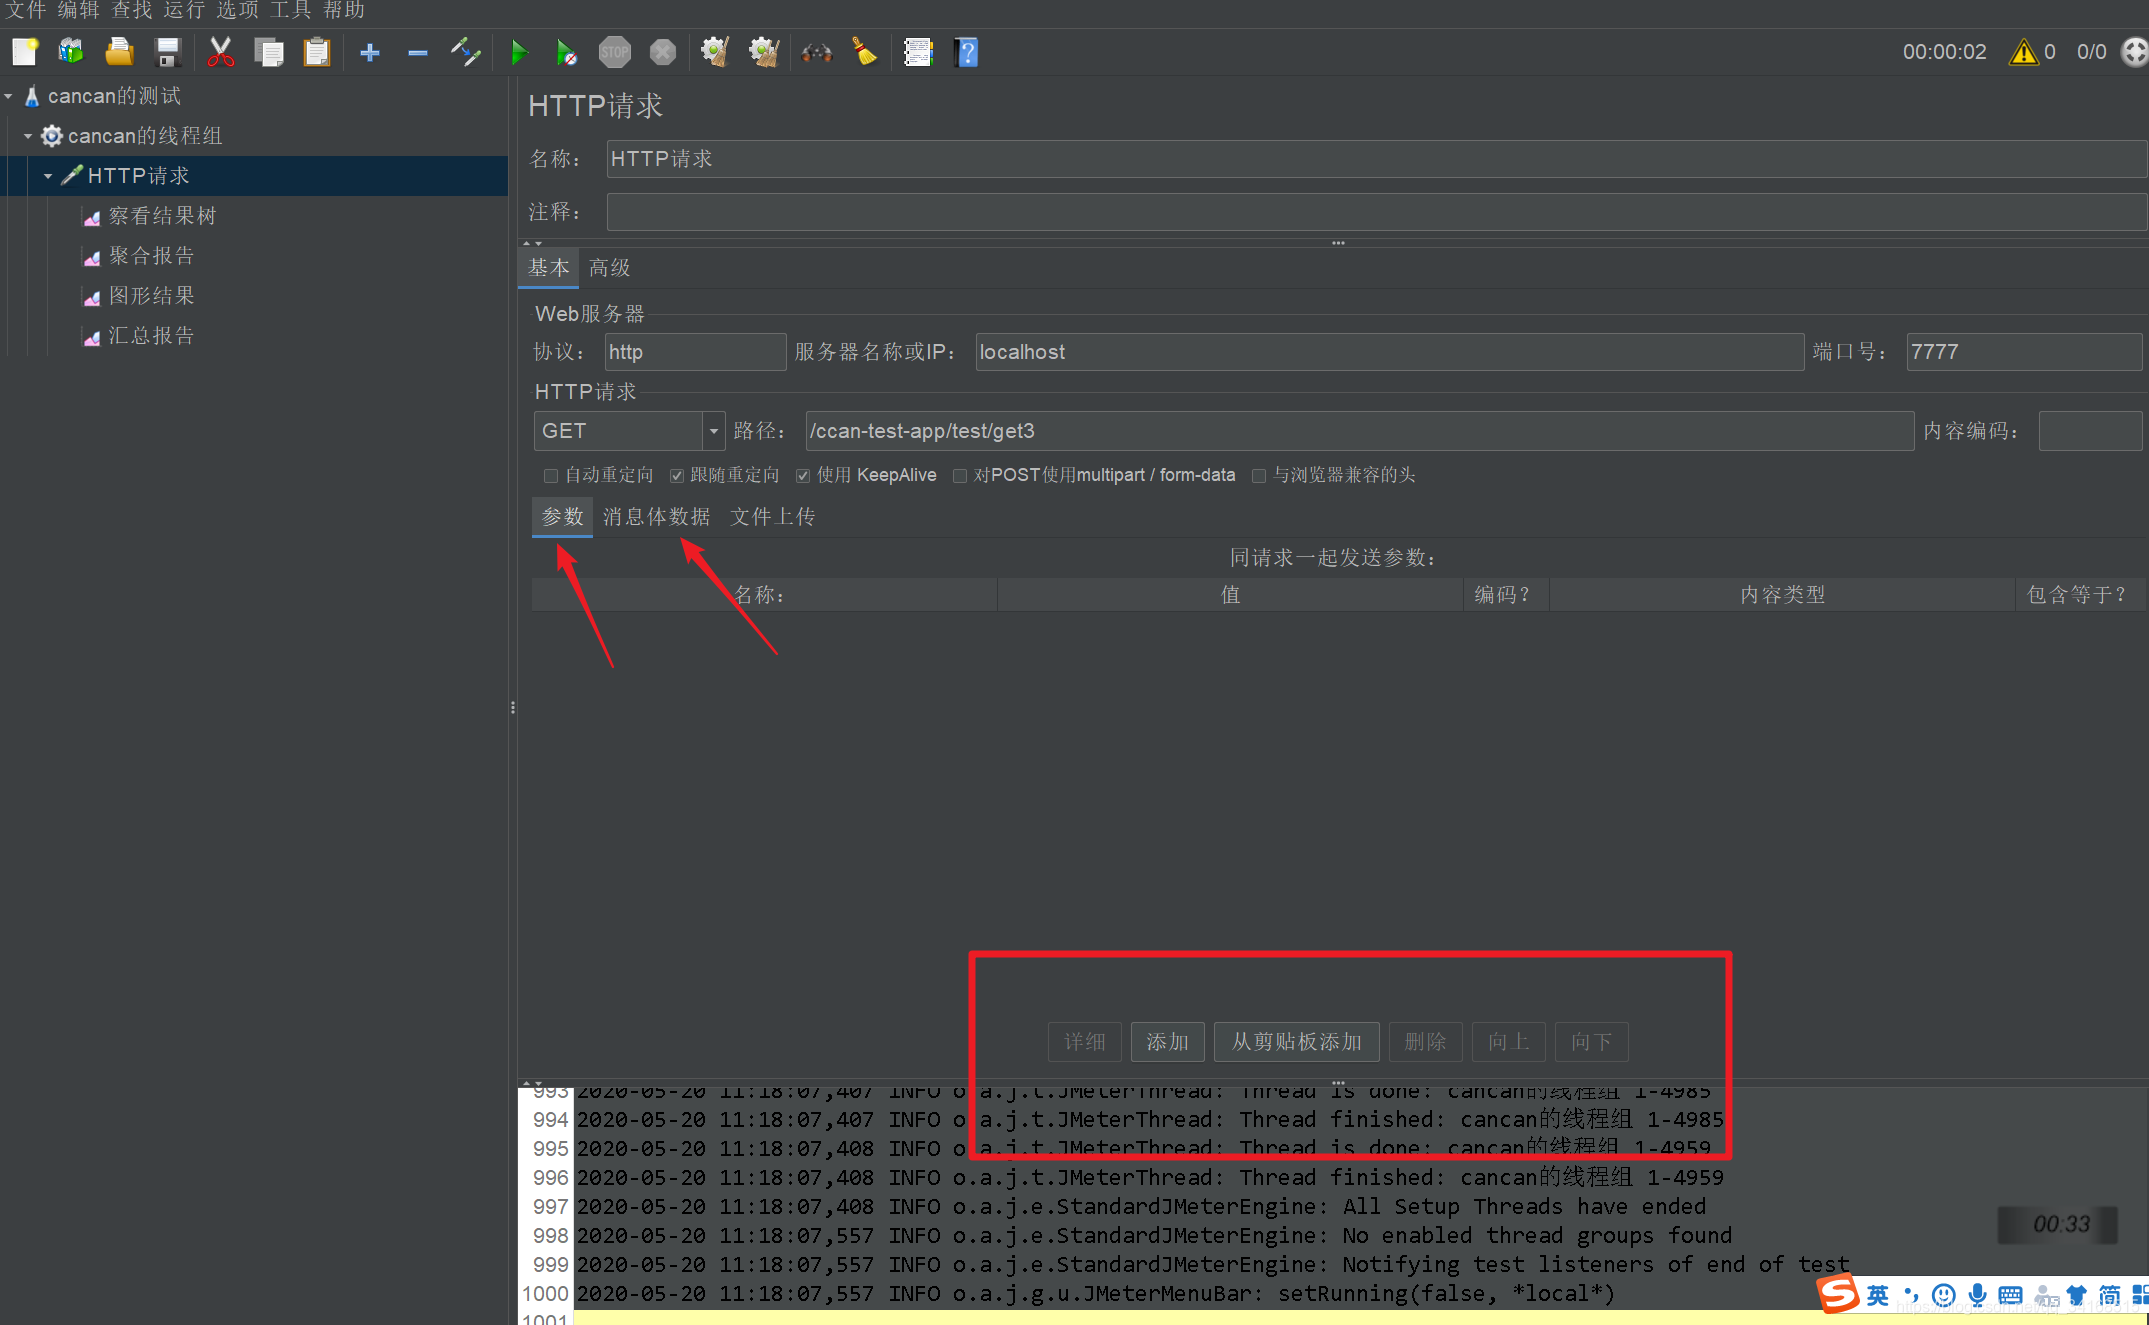
Task: Open the GET method dropdown
Action: [x=713, y=431]
